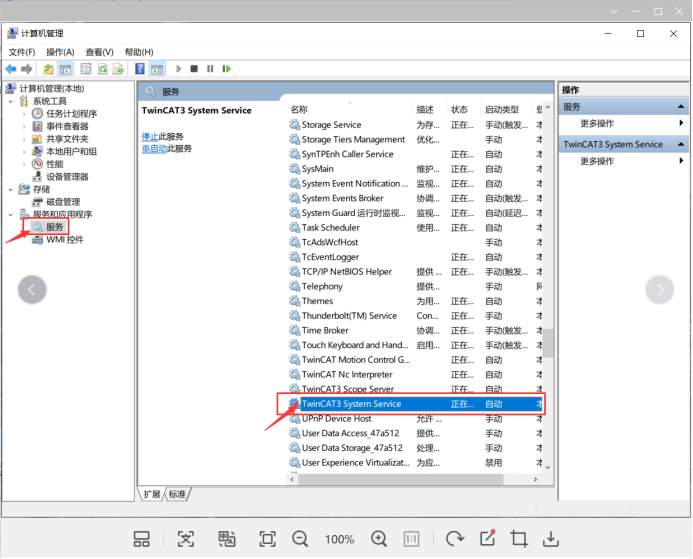Sort by the 状态 column header
This screenshot has height=559, width=693.
pos(460,110)
